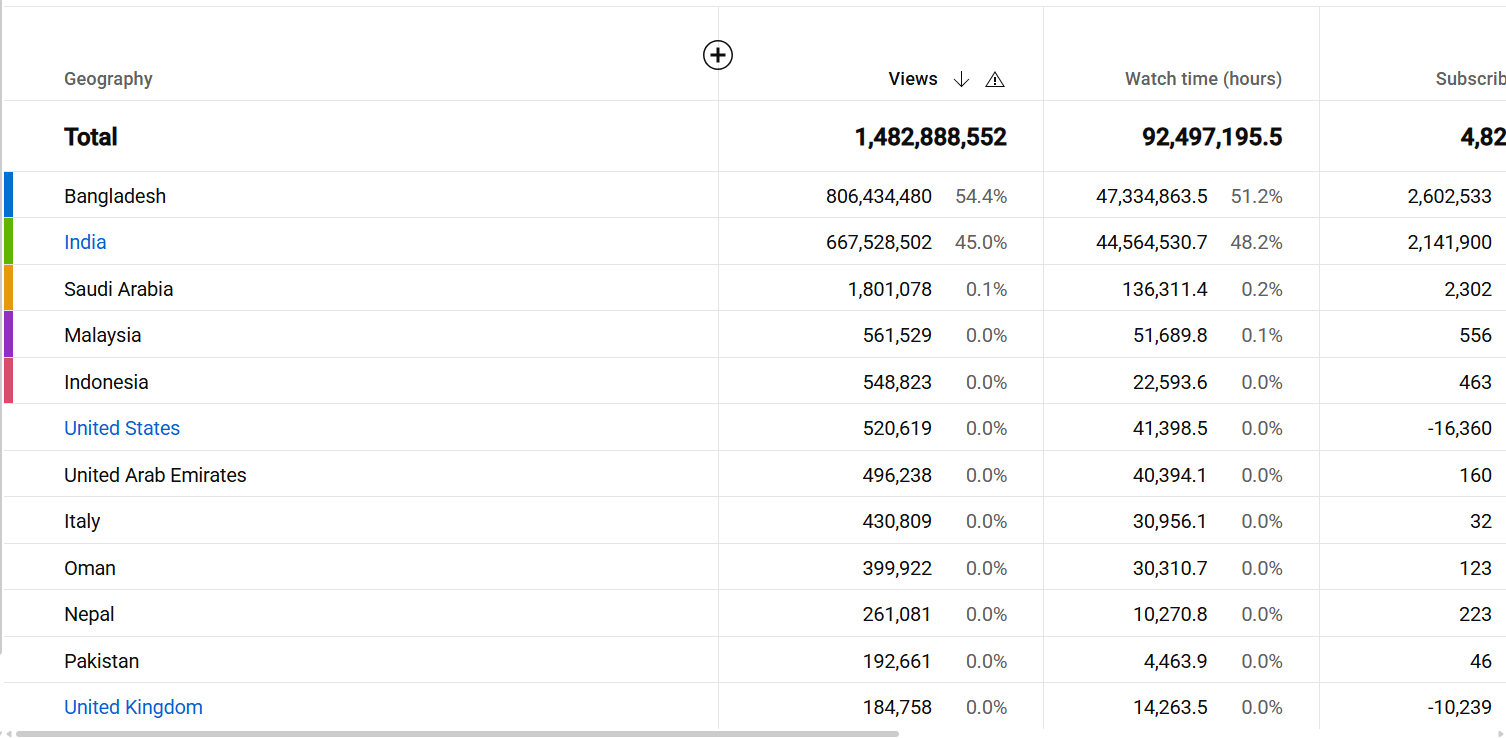Screen dimensions: 1506x738
Task: Open the United Kingdom geography link
Action: [133, 707]
